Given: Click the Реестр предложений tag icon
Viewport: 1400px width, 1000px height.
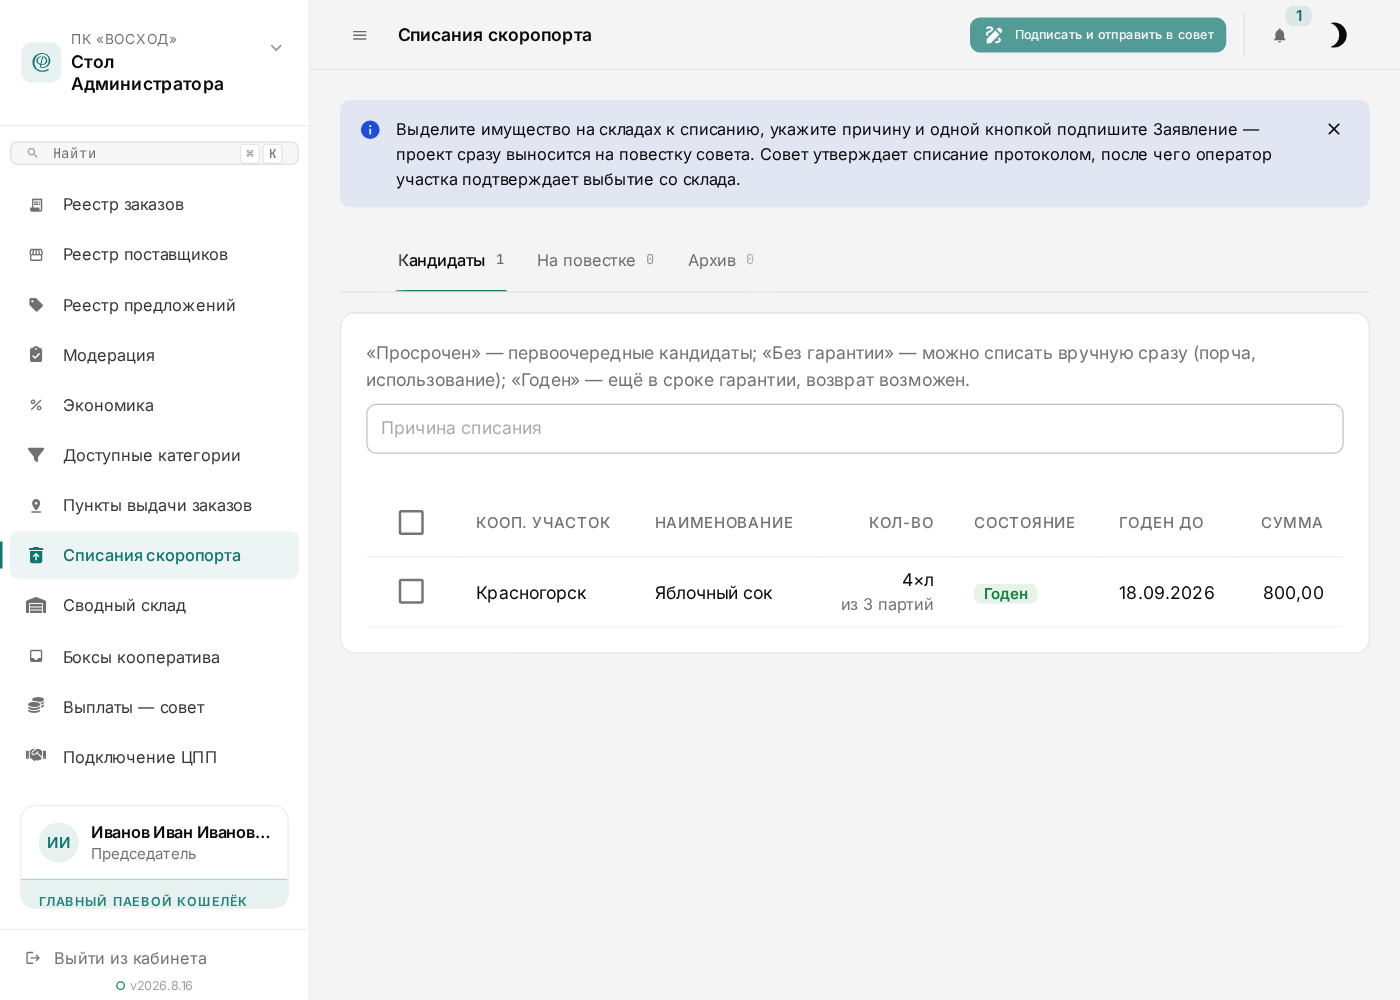Looking at the screenshot, I should 36,305.
